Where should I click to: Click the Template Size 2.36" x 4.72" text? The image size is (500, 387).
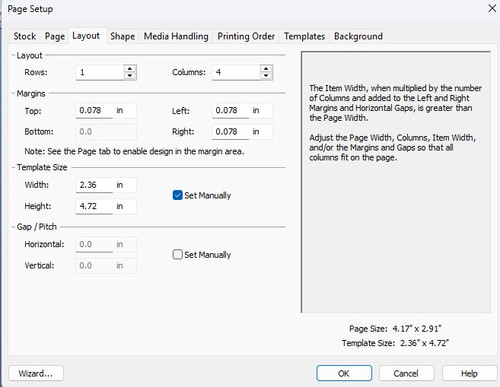(395, 343)
